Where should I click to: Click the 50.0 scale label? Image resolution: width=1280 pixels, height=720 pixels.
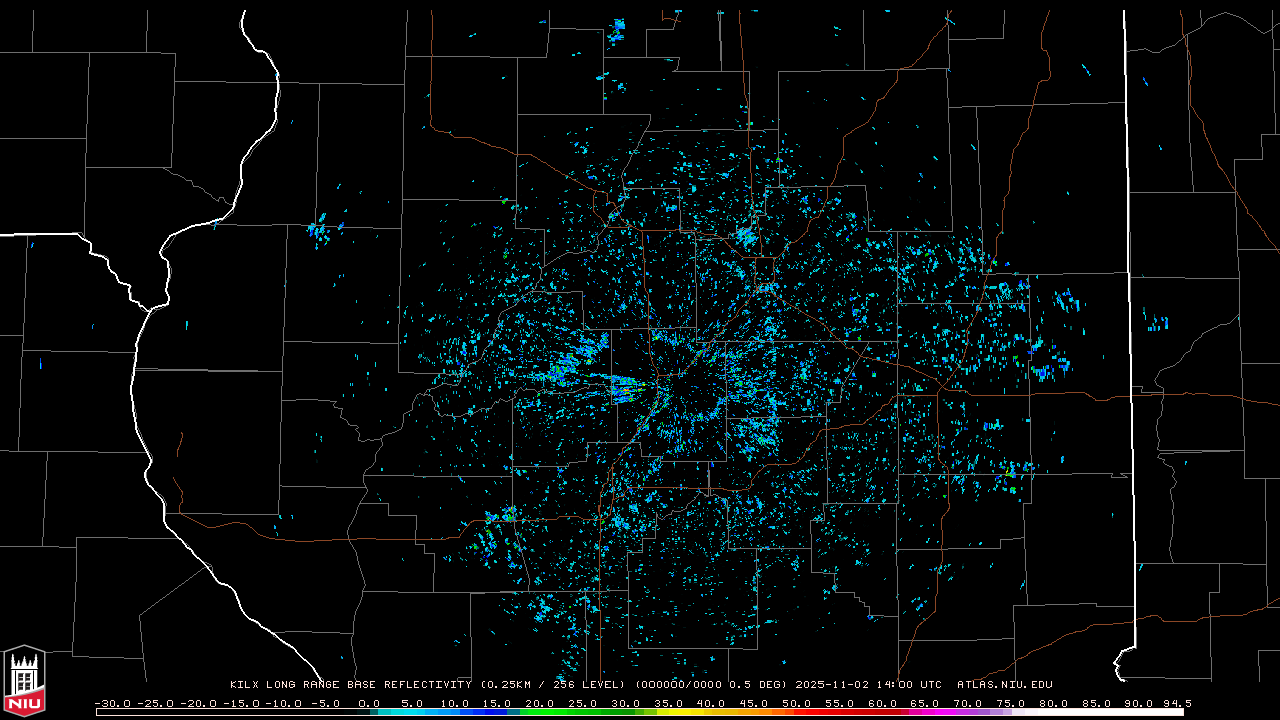tap(797, 703)
